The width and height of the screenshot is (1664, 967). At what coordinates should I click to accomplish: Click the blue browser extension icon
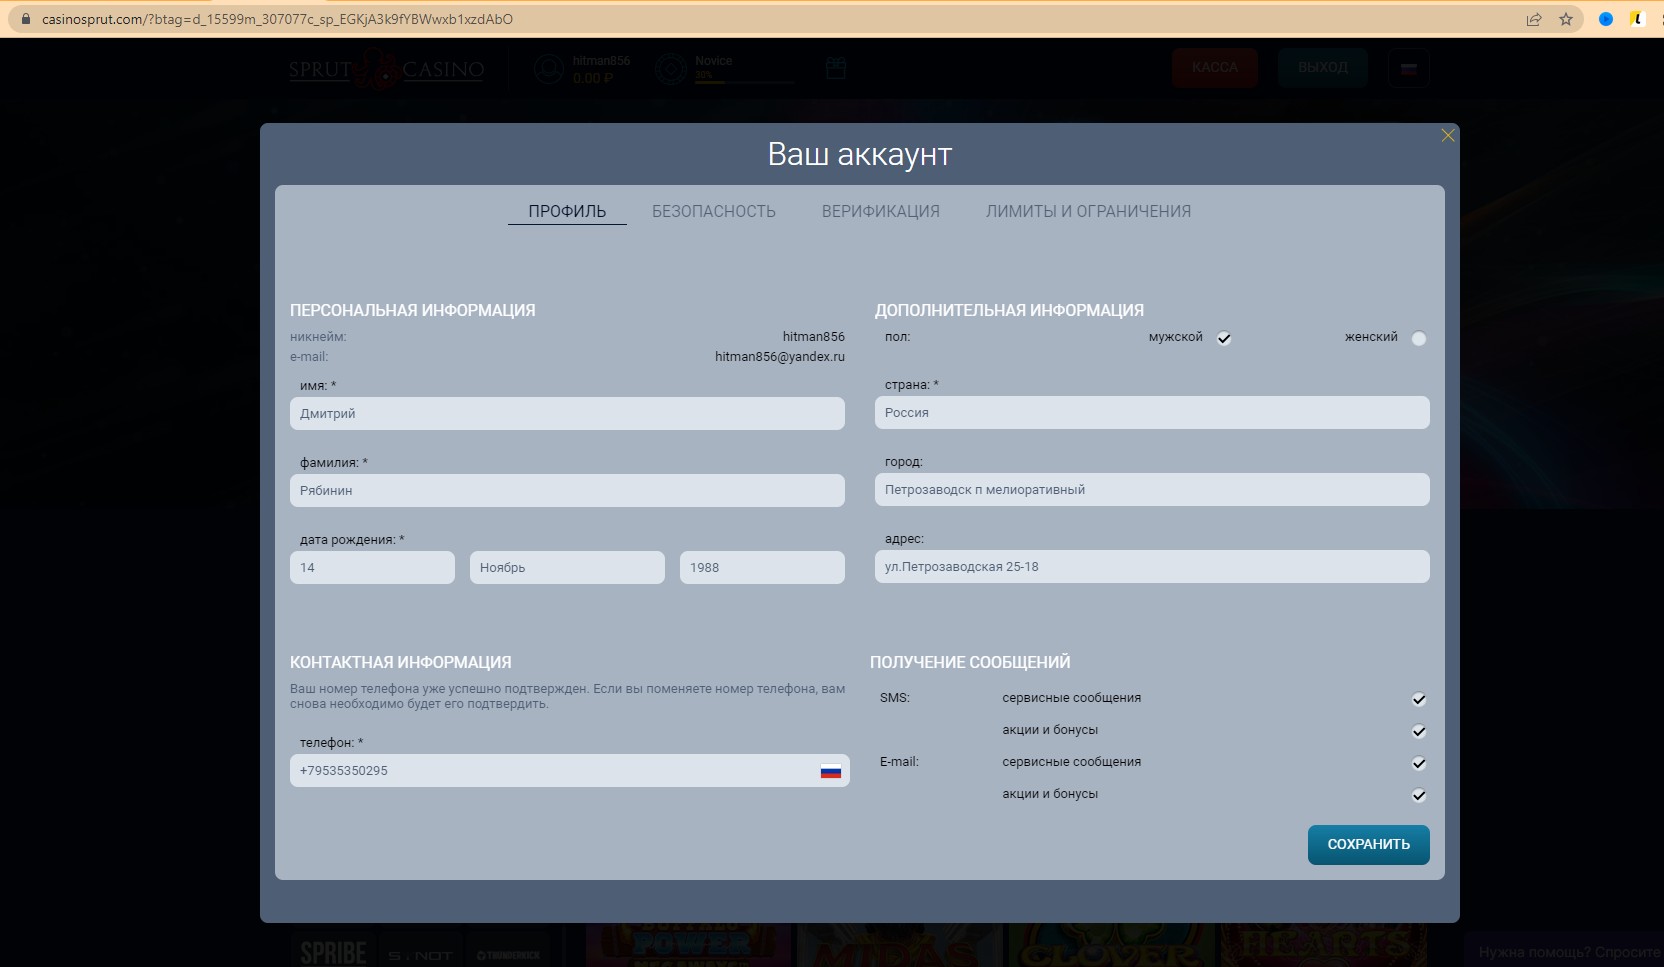(1606, 19)
